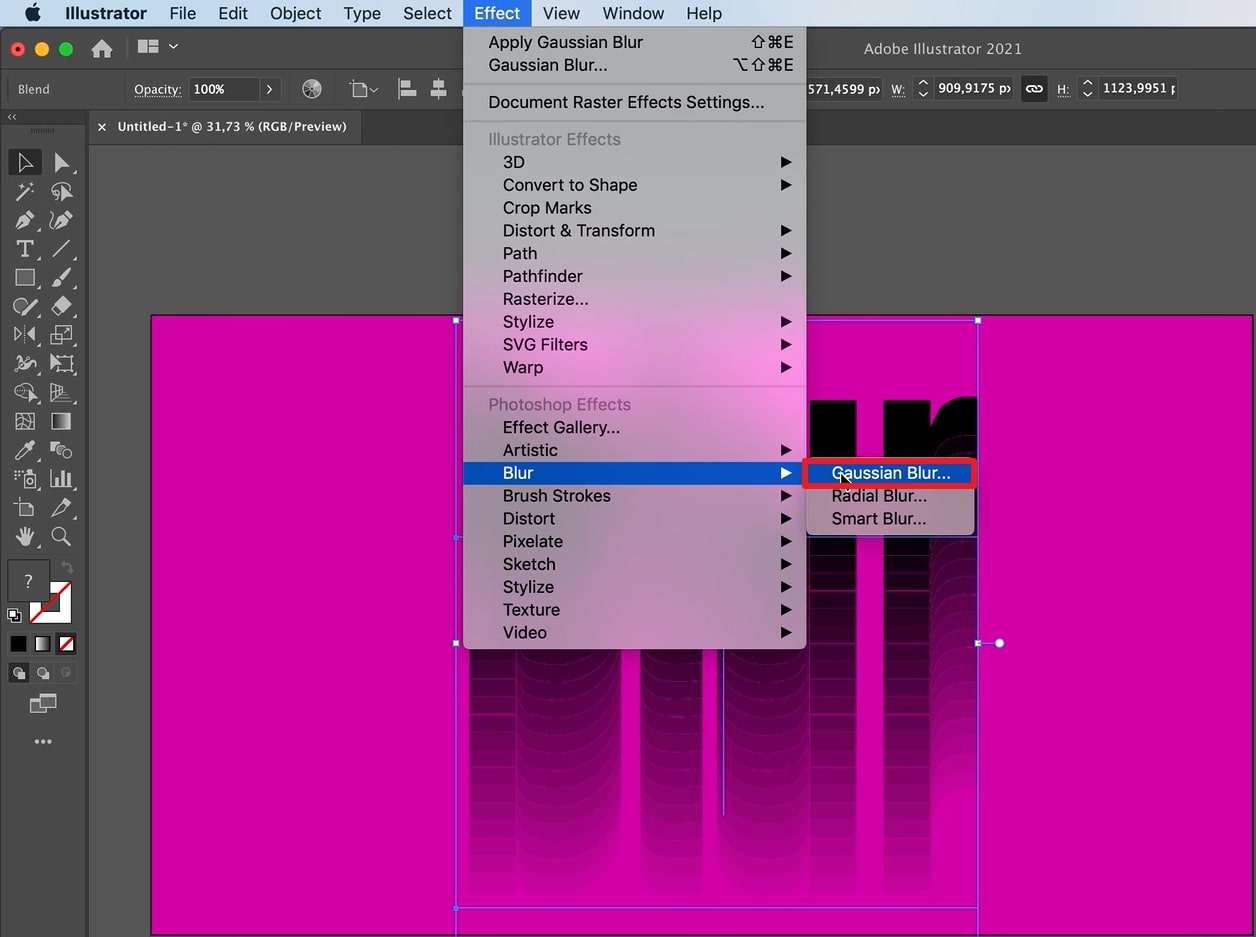The height and width of the screenshot is (937, 1256).
Task: Pick the Column Graph tool
Action: point(61,479)
